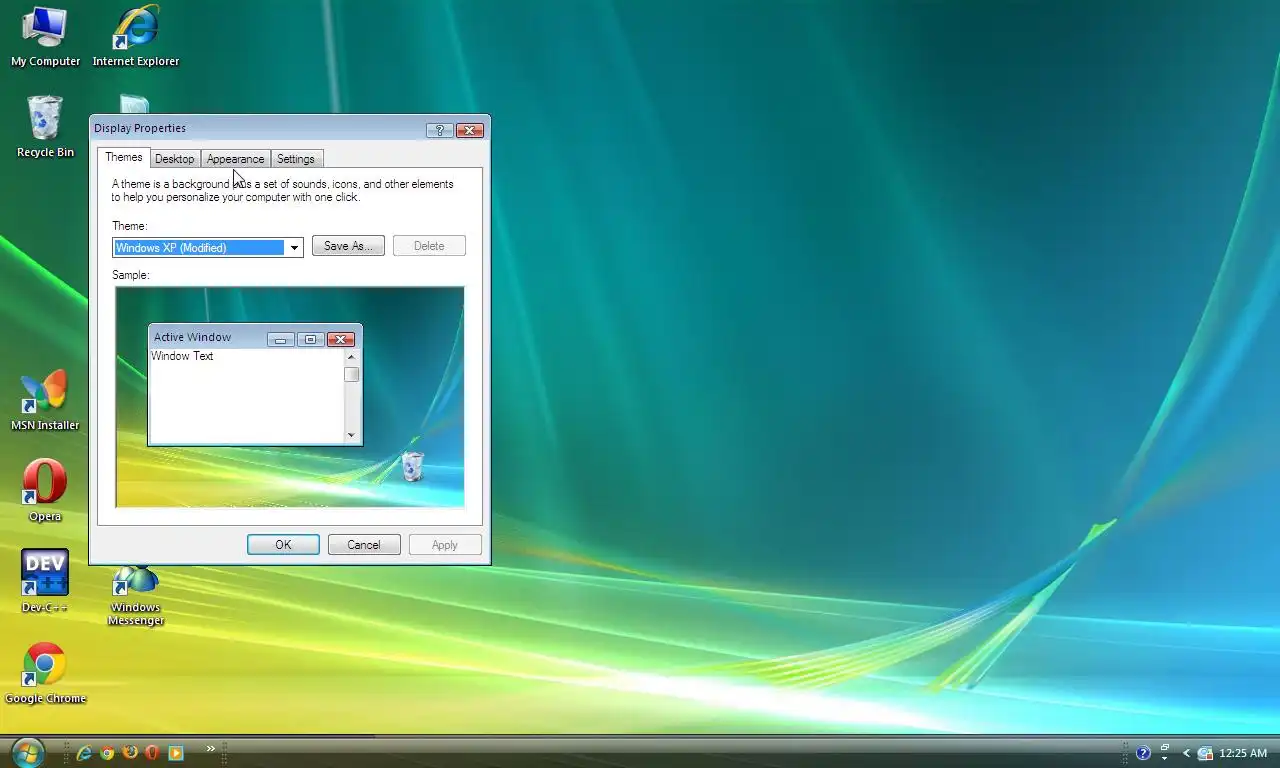
Task: Click Save As button for theme
Action: [348, 246]
